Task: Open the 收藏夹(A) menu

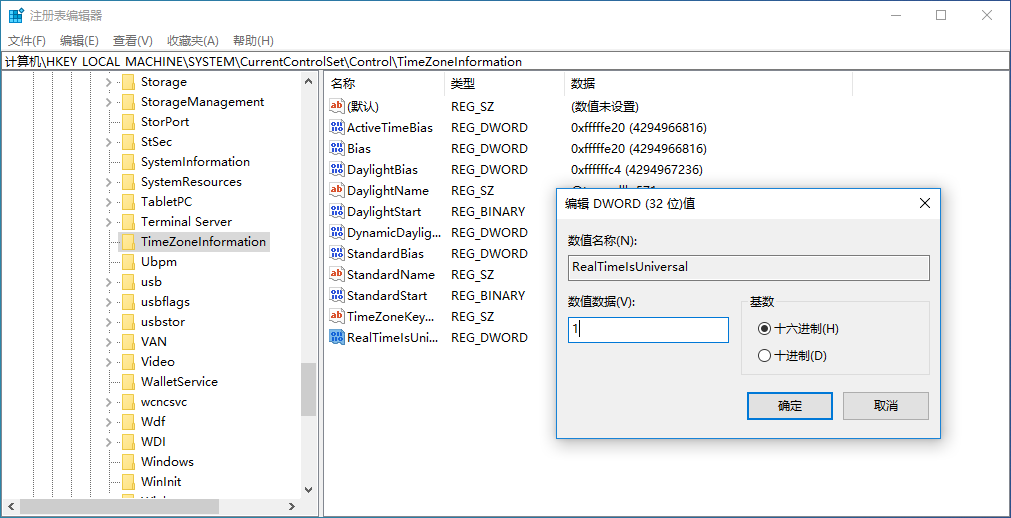Action: [193, 41]
